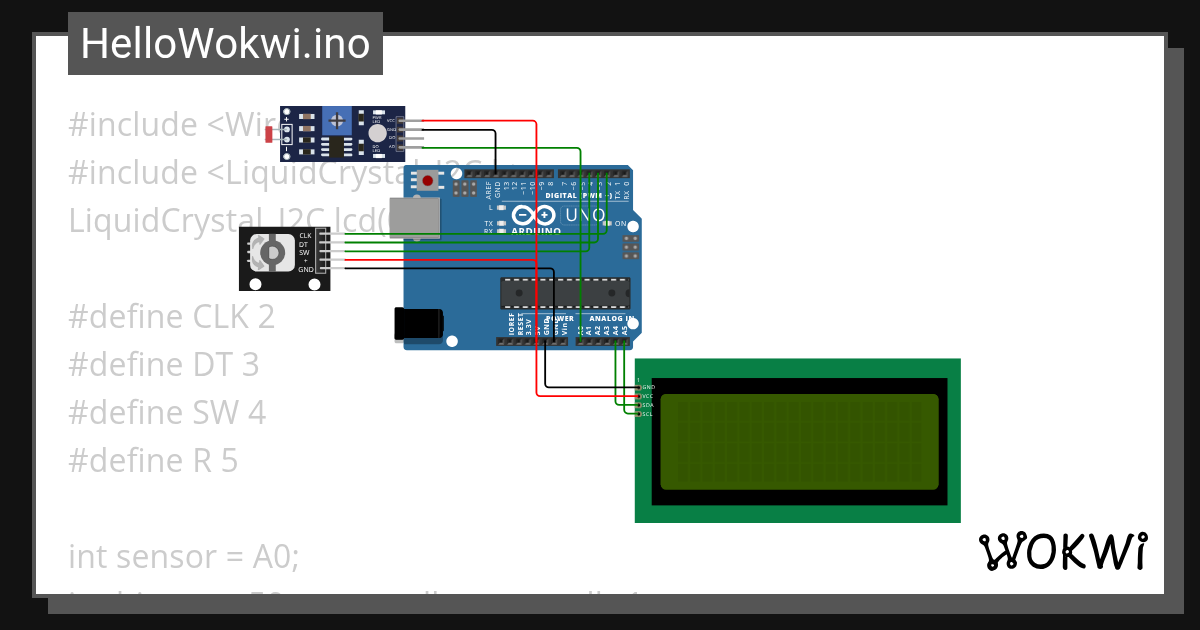Select the HelloWokwi.ino sketch tab
This screenshot has width=1200, height=630.
pos(225,43)
